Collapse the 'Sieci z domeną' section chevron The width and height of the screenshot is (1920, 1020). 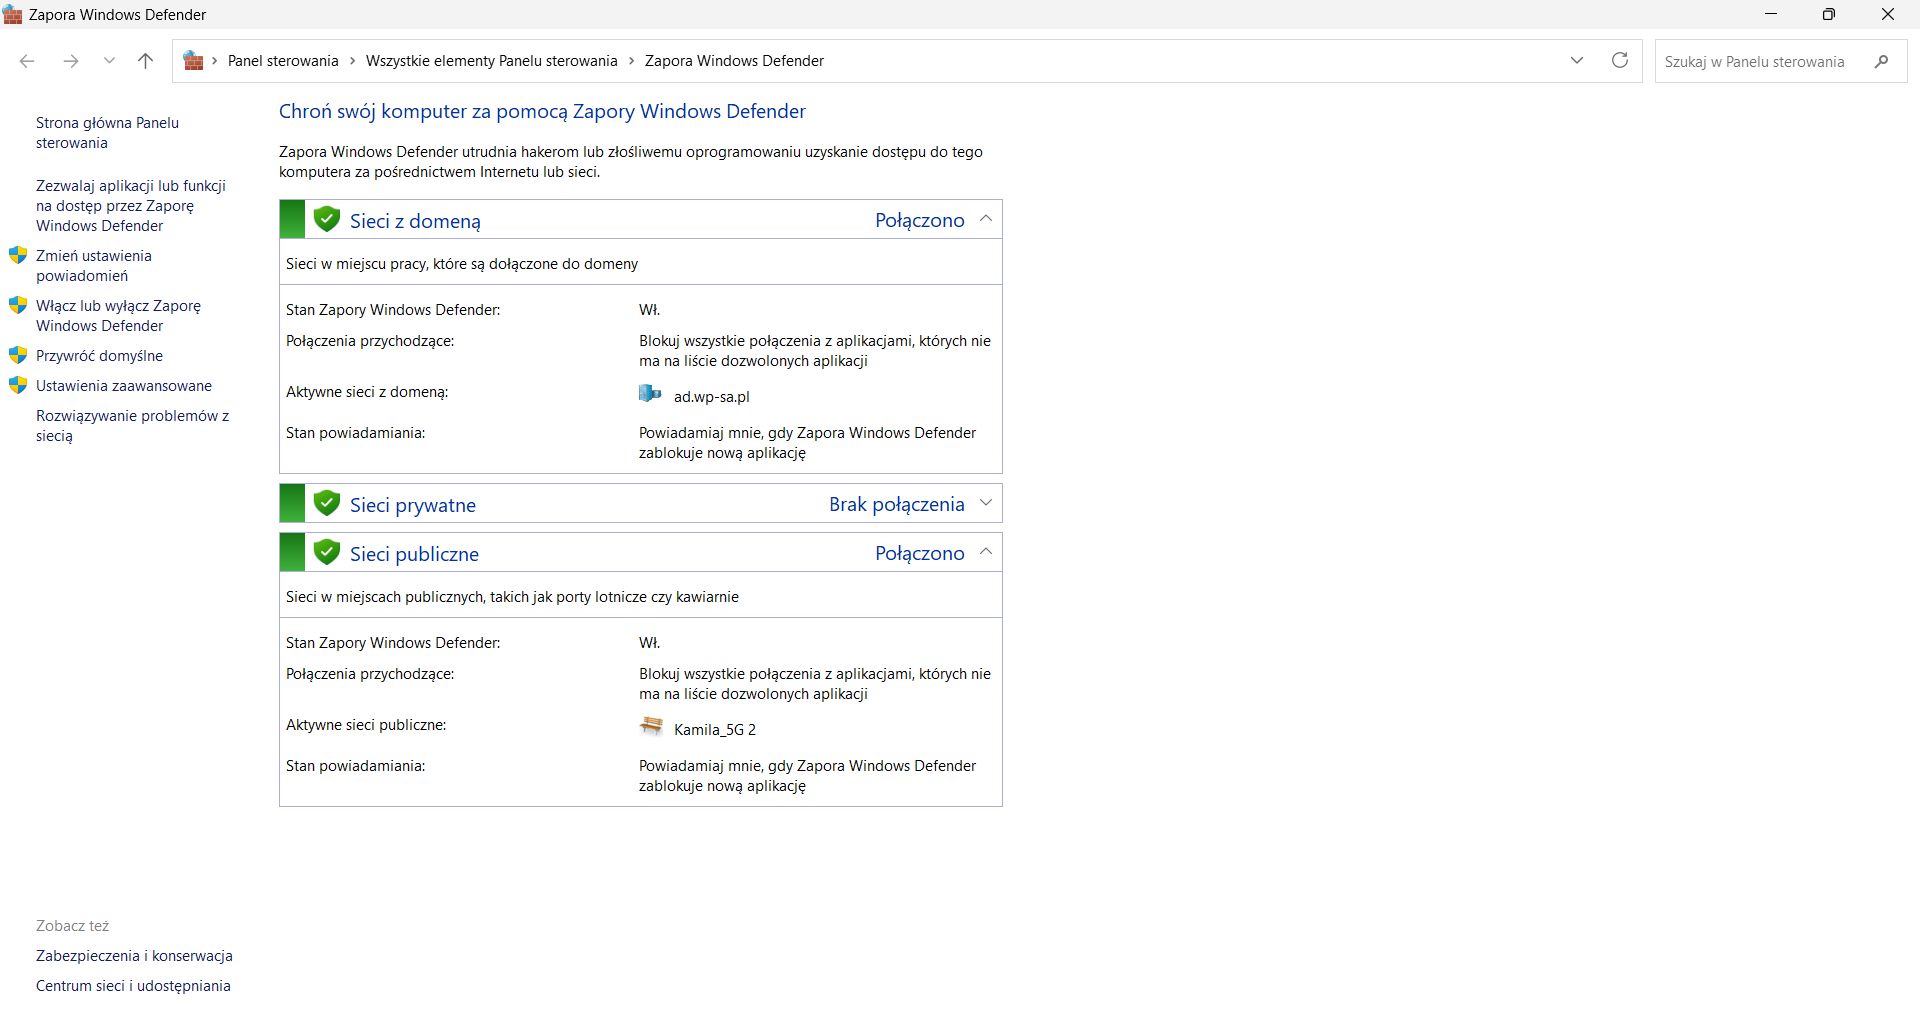click(x=985, y=219)
